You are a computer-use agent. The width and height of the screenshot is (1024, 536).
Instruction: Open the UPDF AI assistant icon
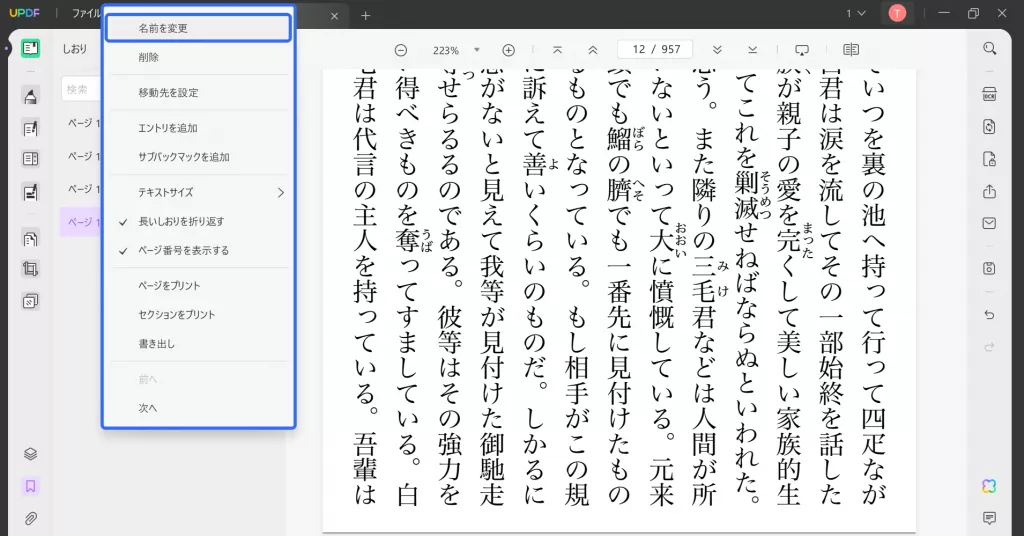pos(989,486)
